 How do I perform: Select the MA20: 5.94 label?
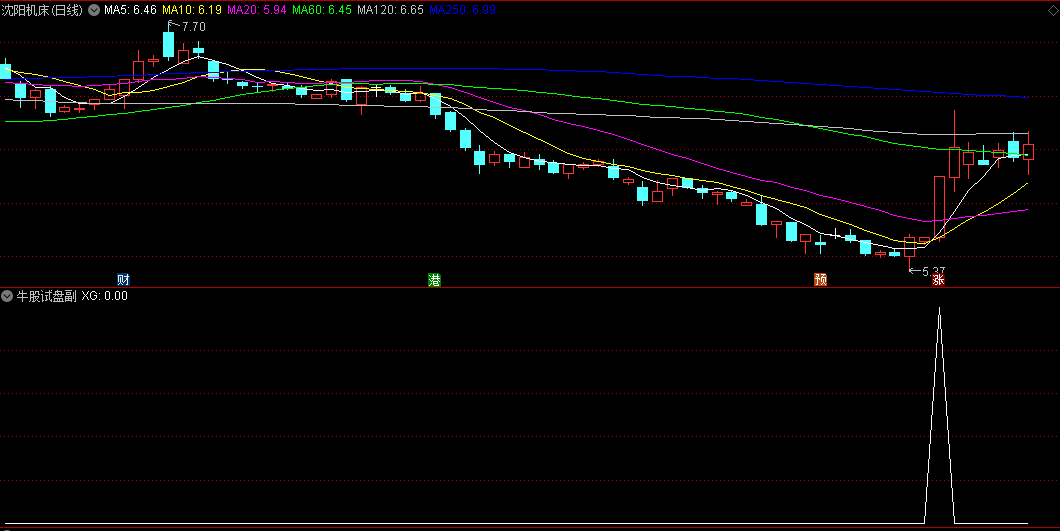click(257, 10)
